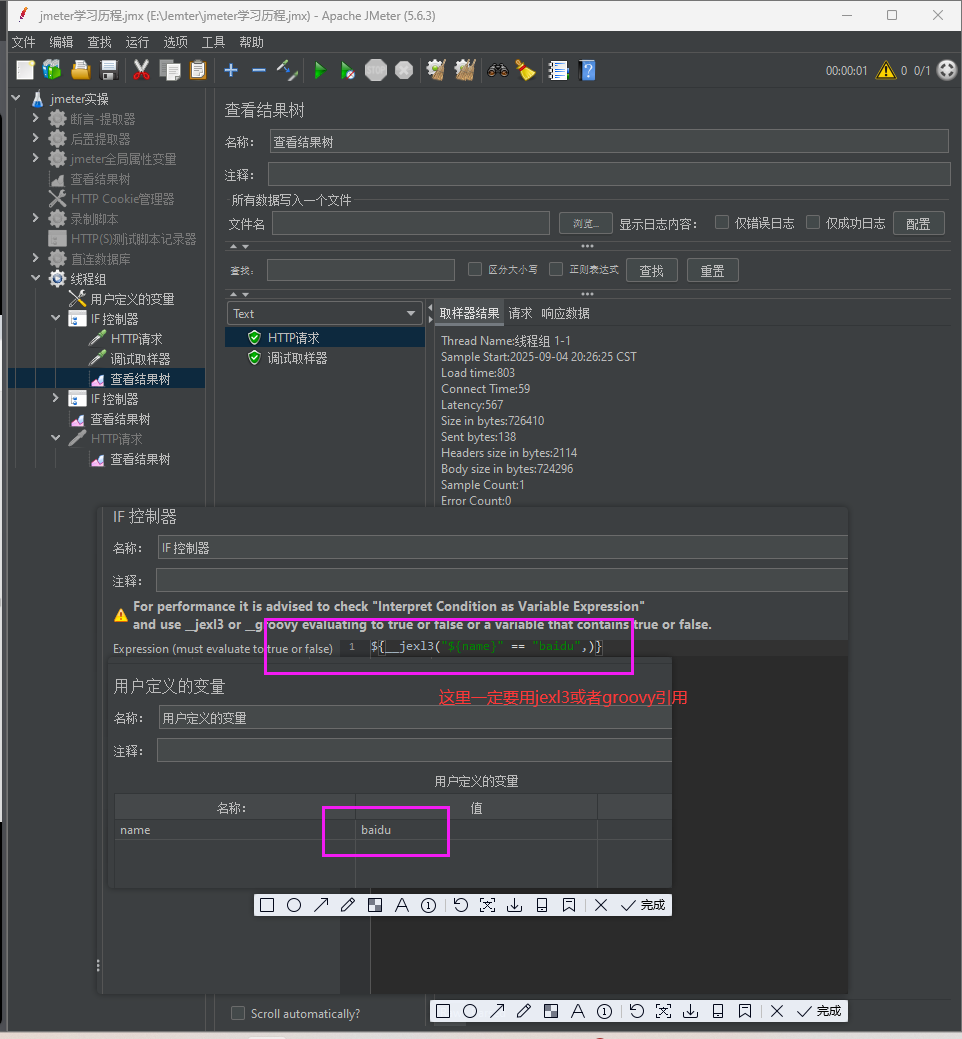This screenshot has width=962, height=1039.
Task: Open the 选项 menu
Action: click(176, 42)
